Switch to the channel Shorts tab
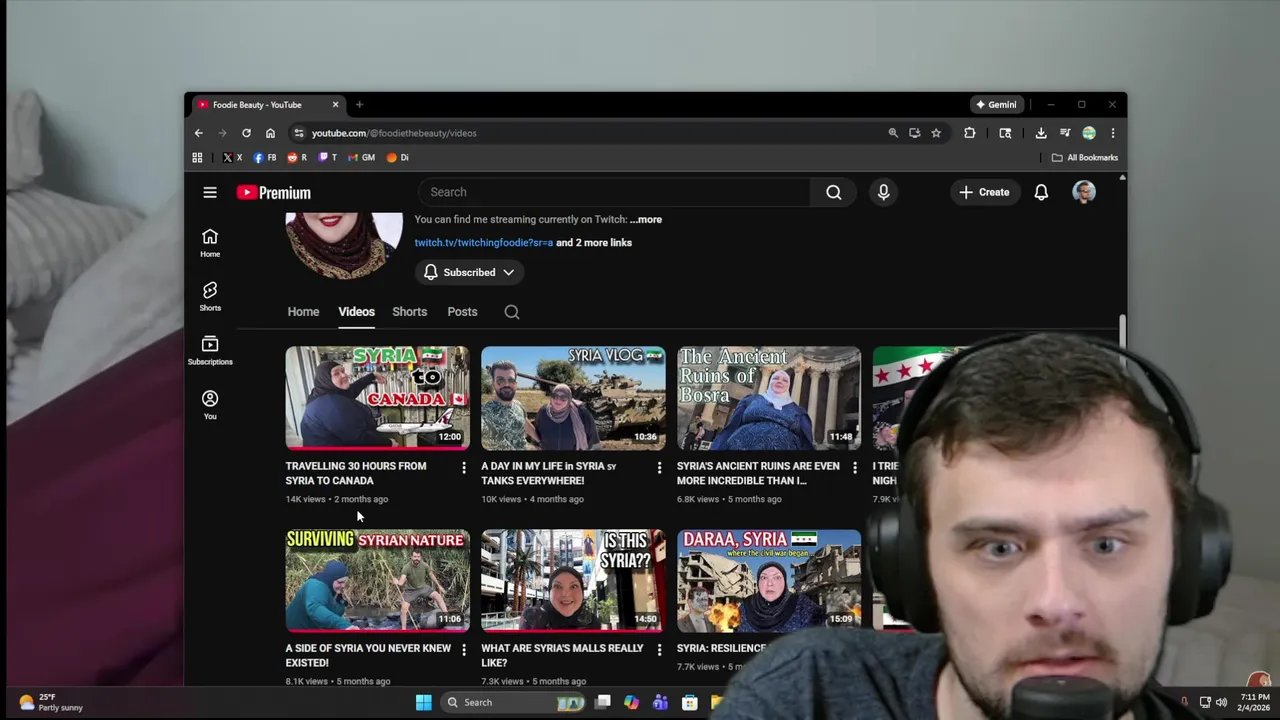 click(409, 312)
